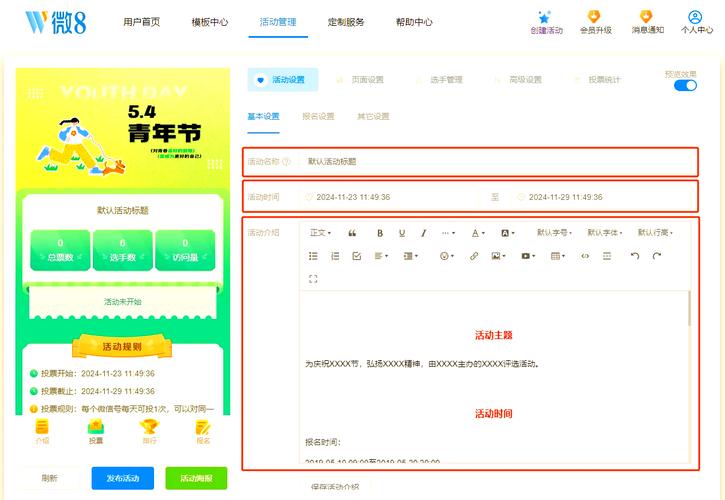This screenshot has height=500, width=725.
Task: Open the text alignment dropdown
Action: tap(381, 256)
